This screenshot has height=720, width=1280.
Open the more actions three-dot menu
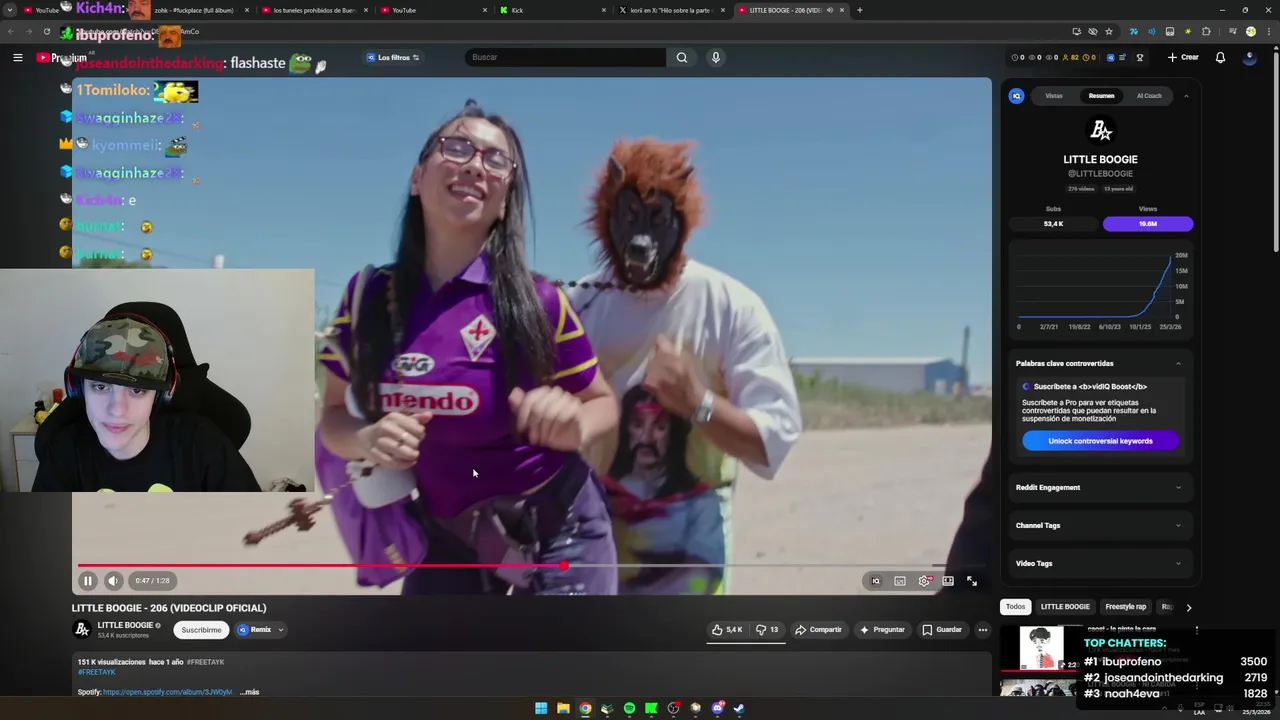click(x=983, y=630)
